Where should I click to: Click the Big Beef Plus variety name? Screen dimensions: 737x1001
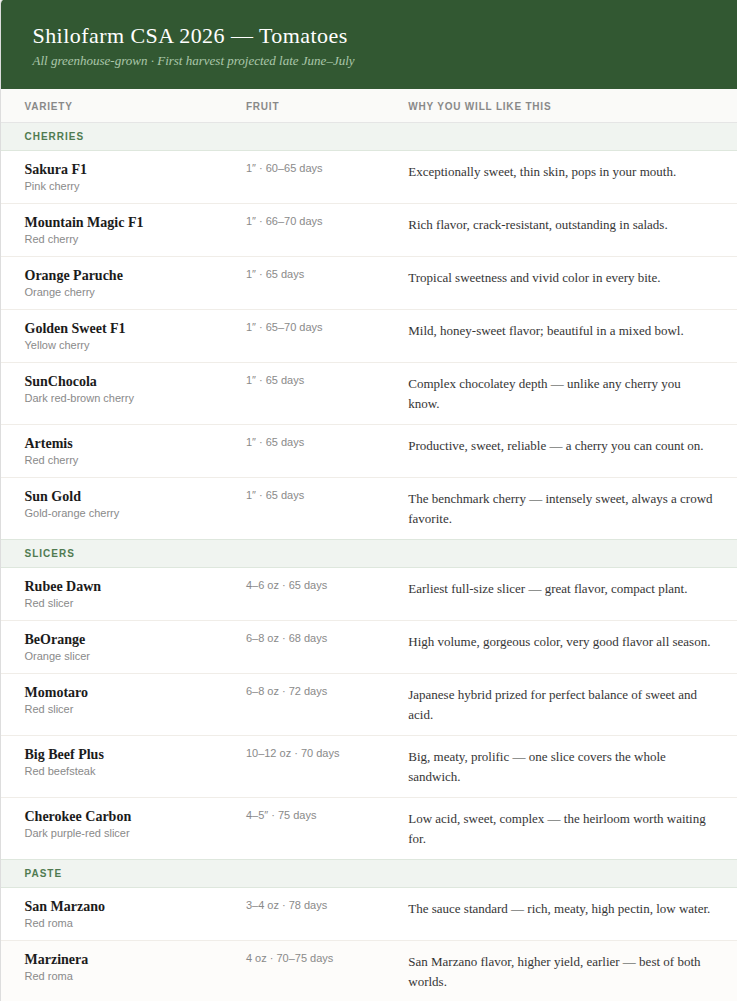(x=64, y=754)
